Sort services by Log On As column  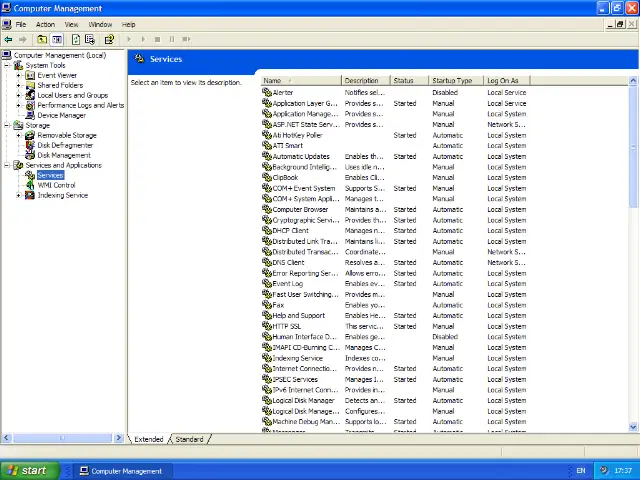click(x=507, y=80)
